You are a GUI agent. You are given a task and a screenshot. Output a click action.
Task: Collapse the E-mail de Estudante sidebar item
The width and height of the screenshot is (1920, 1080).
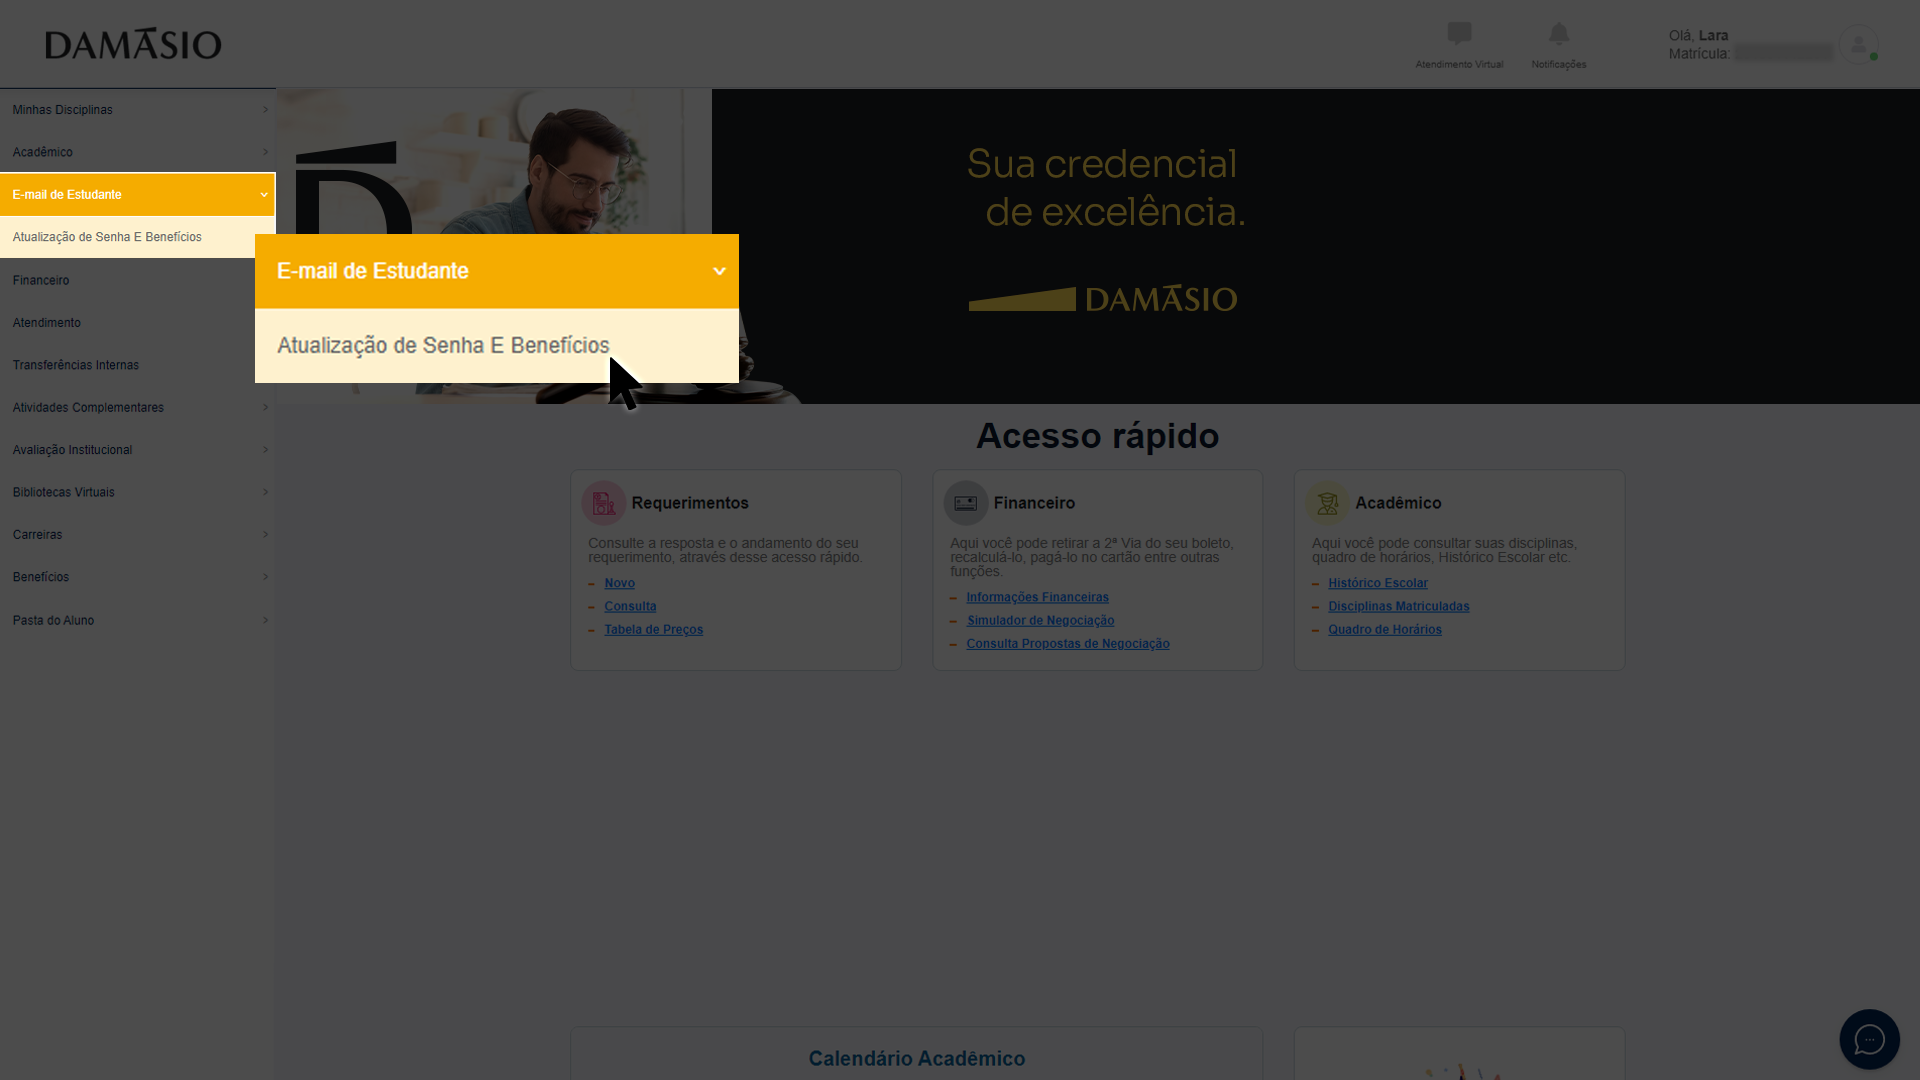[x=137, y=195]
